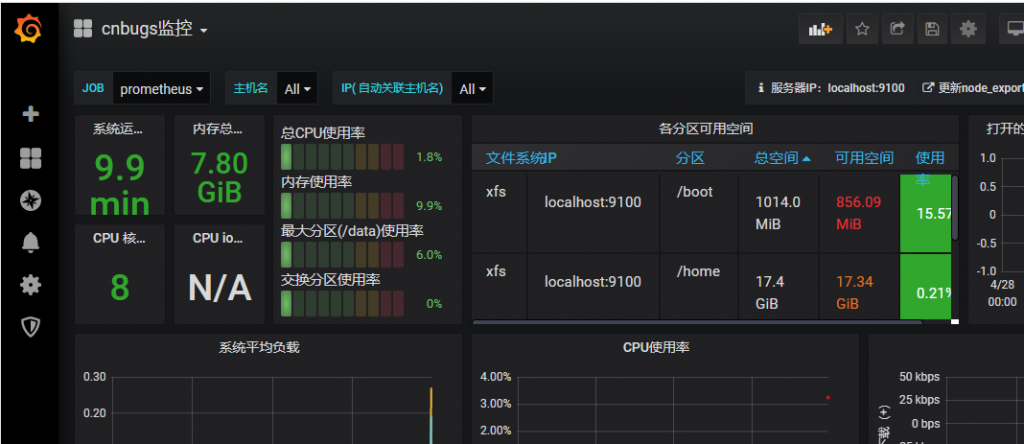1024x444 pixels.
Task: Open the JOB prometheus dropdown
Action: point(162,89)
